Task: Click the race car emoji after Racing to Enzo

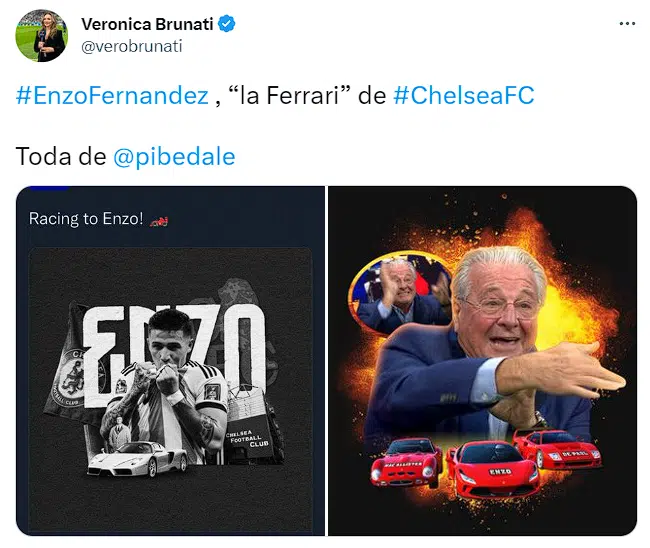Action: [159, 222]
